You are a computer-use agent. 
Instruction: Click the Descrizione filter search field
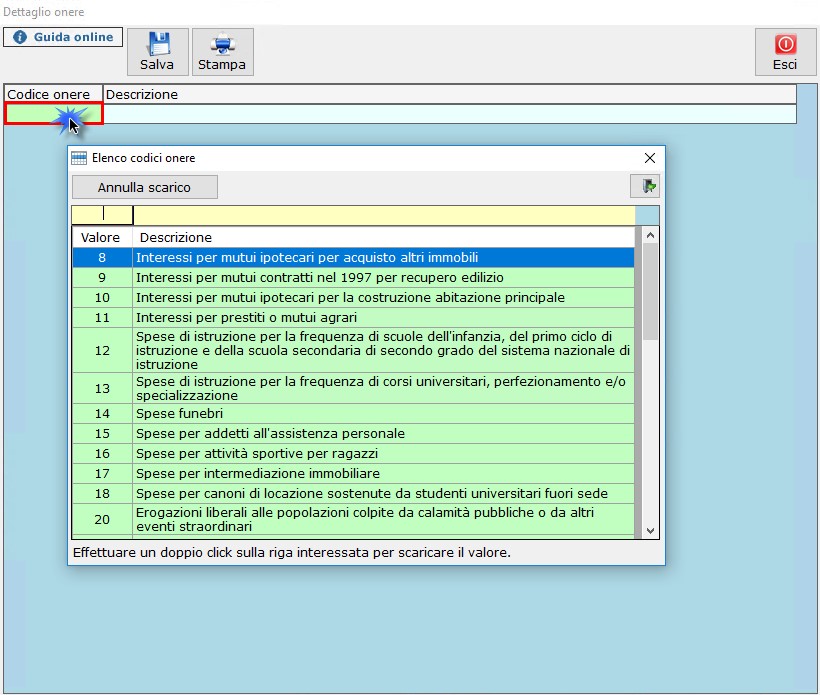[383, 214]
